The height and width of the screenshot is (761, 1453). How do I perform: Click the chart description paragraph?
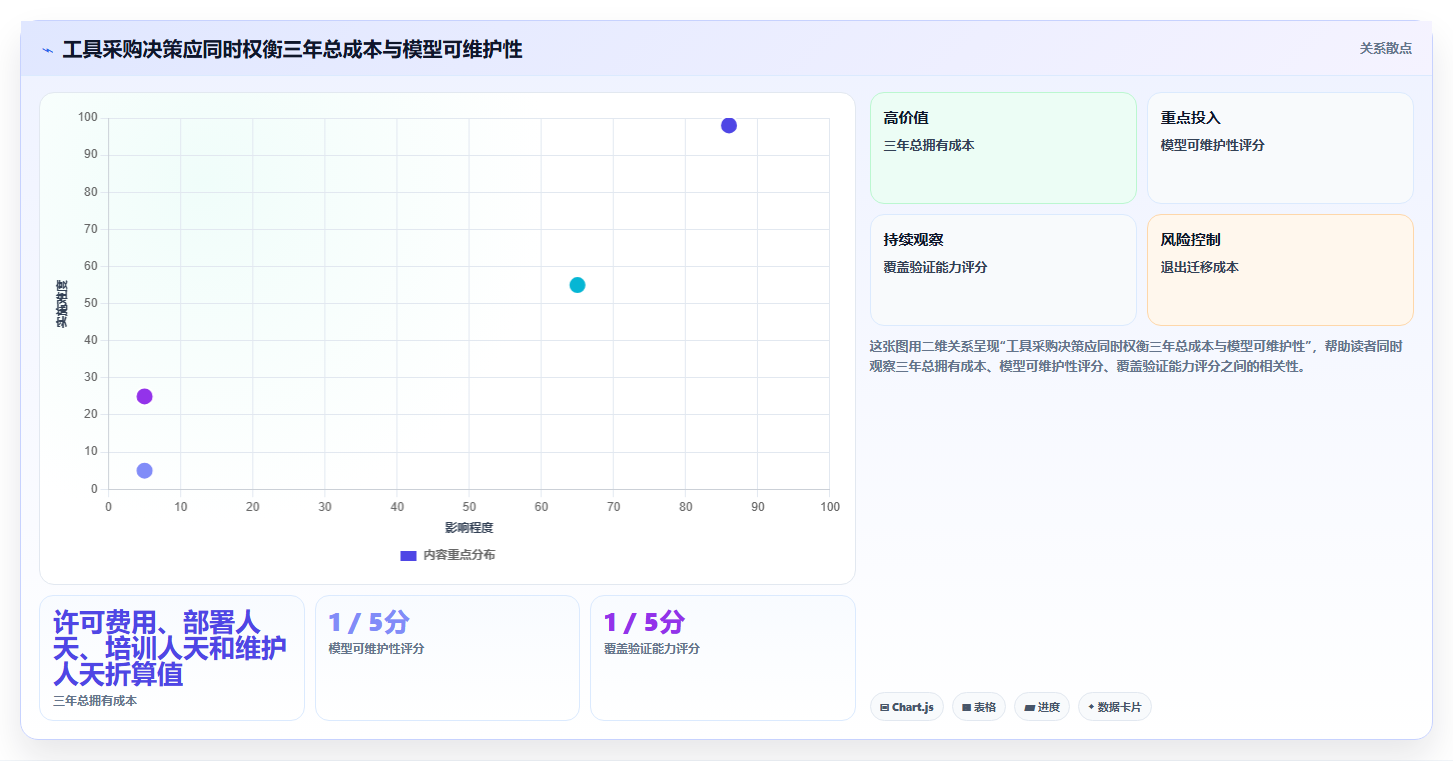[1136, 356]
